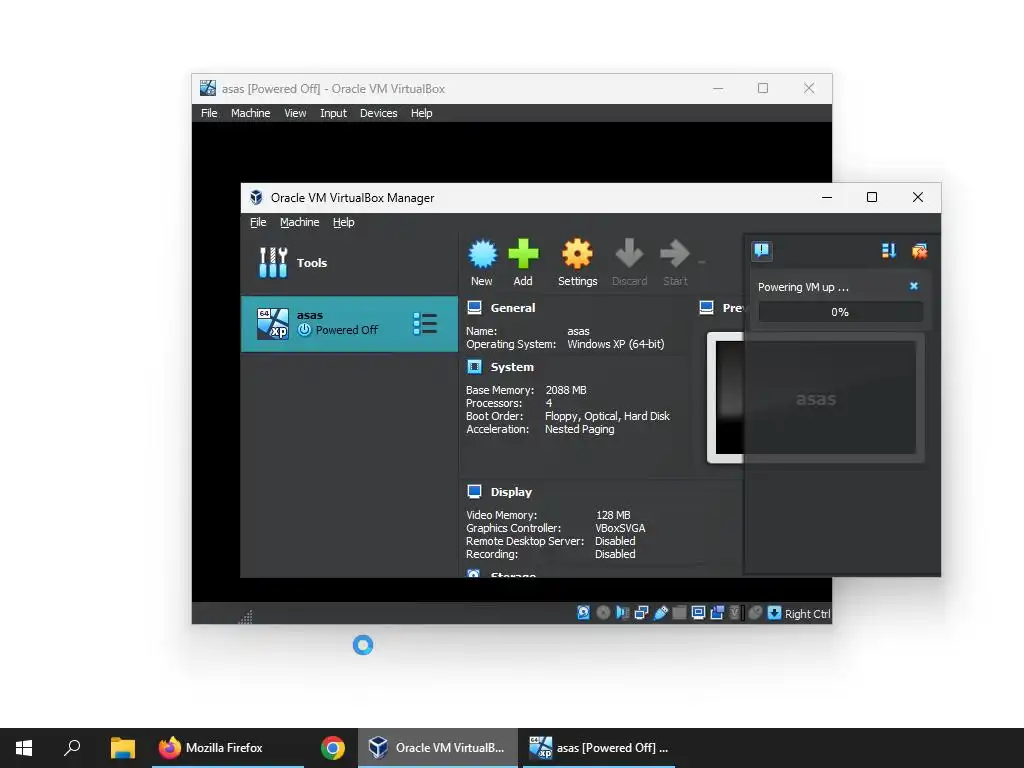1024x768 pixels.
Task: Click USB plug icon in VM status bar
Action: pos(660,613)
